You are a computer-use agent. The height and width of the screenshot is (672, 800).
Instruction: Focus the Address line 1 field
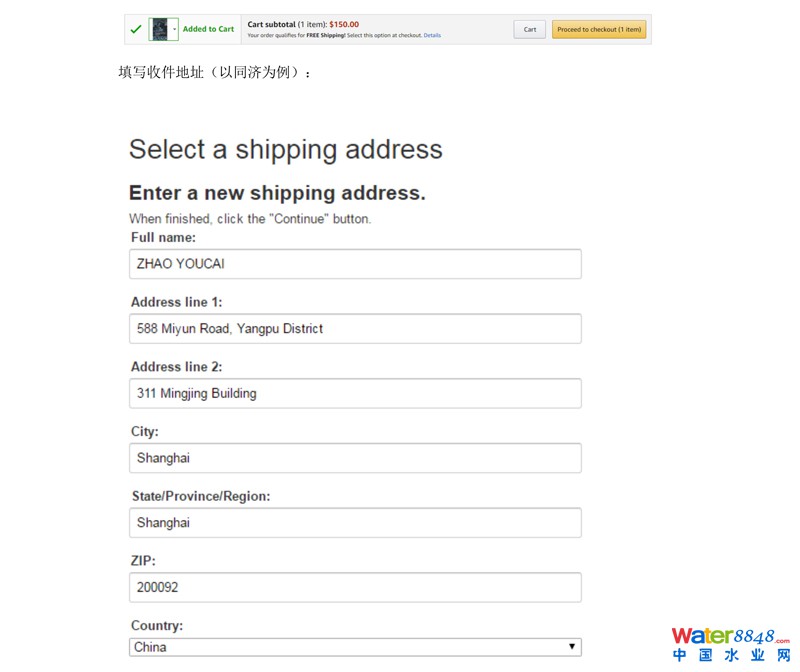point(356,329)
